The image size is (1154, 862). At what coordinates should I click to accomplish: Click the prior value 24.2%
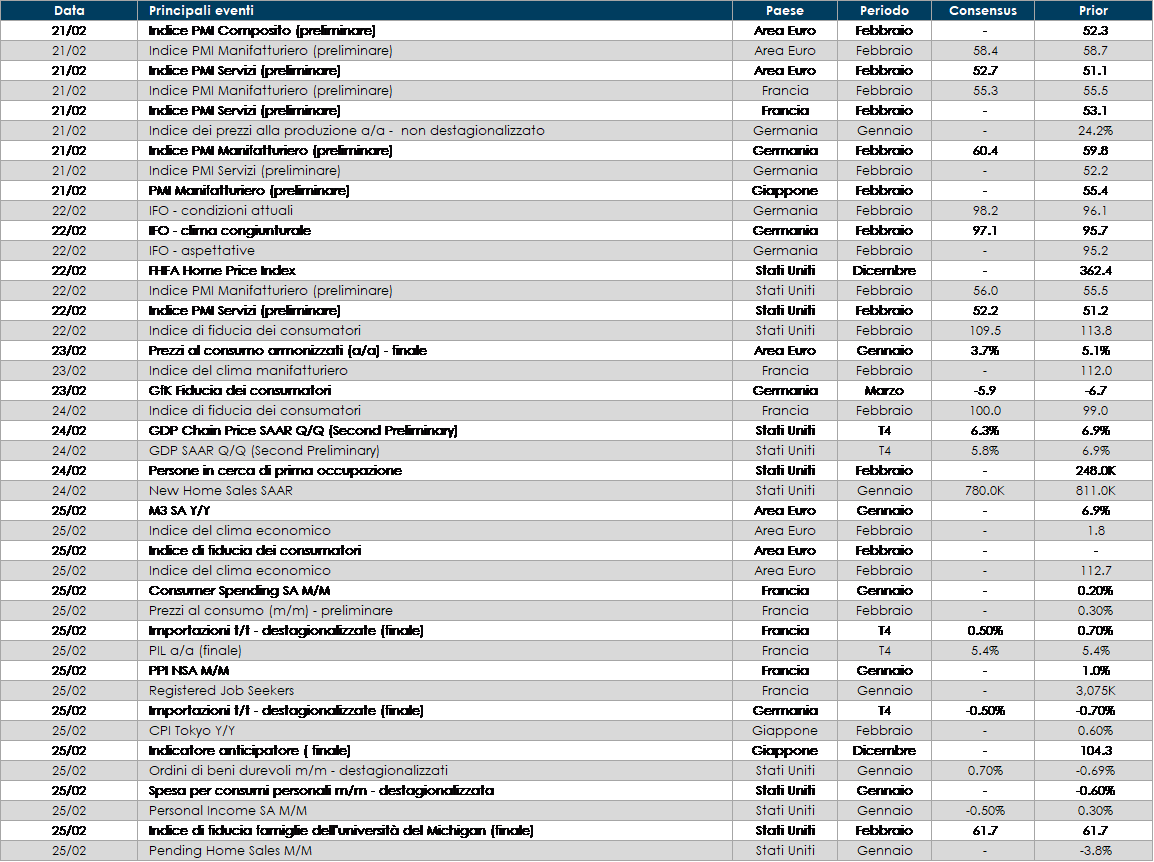click(1095, 131)
